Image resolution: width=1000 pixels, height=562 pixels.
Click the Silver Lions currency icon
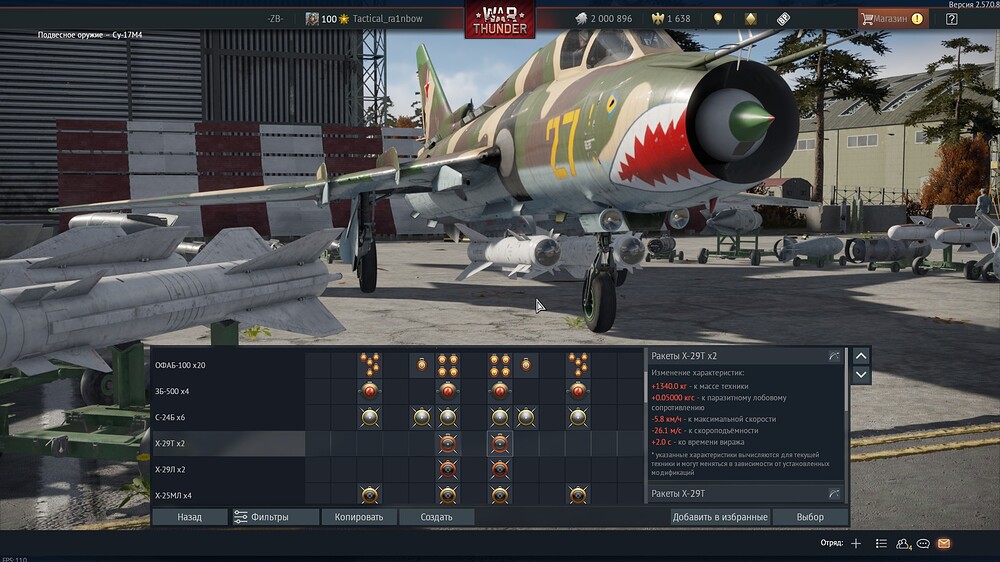point(581,18)
